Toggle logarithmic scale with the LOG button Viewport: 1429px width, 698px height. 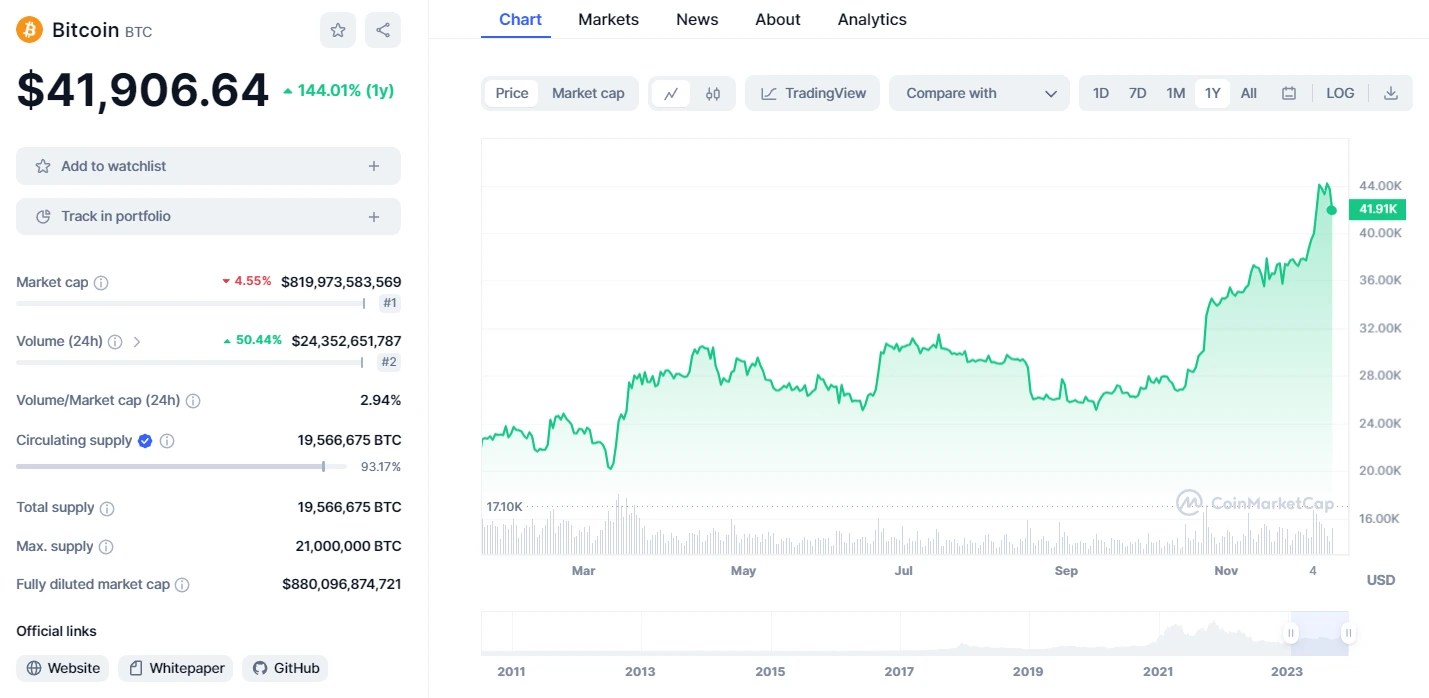click(x=1339, y=92)
